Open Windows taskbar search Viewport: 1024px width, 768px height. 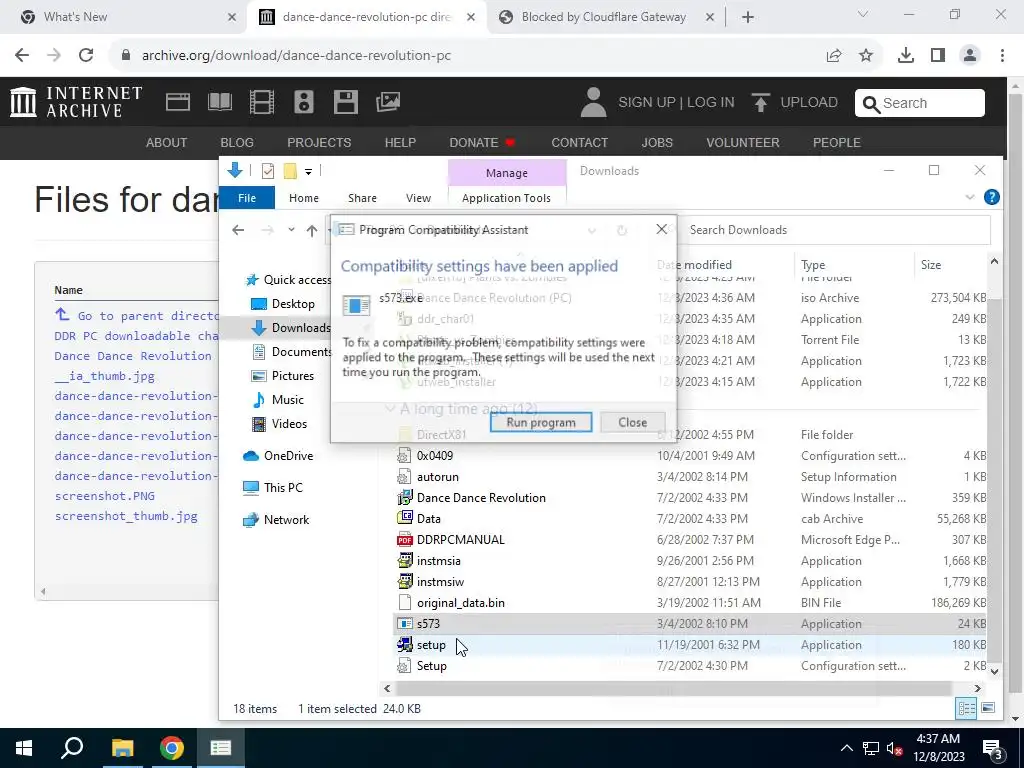point(72,748)
